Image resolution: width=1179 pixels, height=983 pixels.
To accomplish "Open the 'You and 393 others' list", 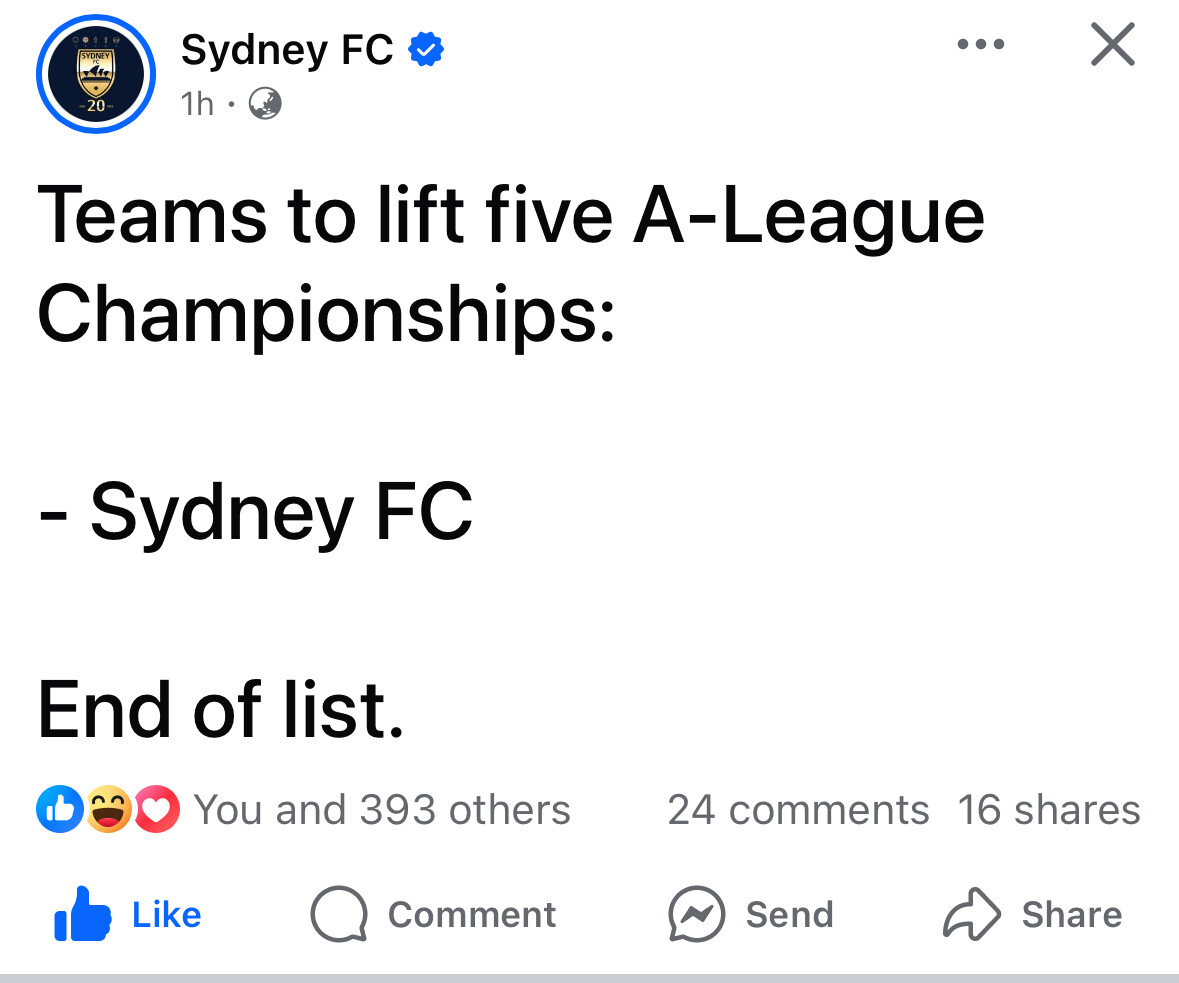I will point(382,810).
